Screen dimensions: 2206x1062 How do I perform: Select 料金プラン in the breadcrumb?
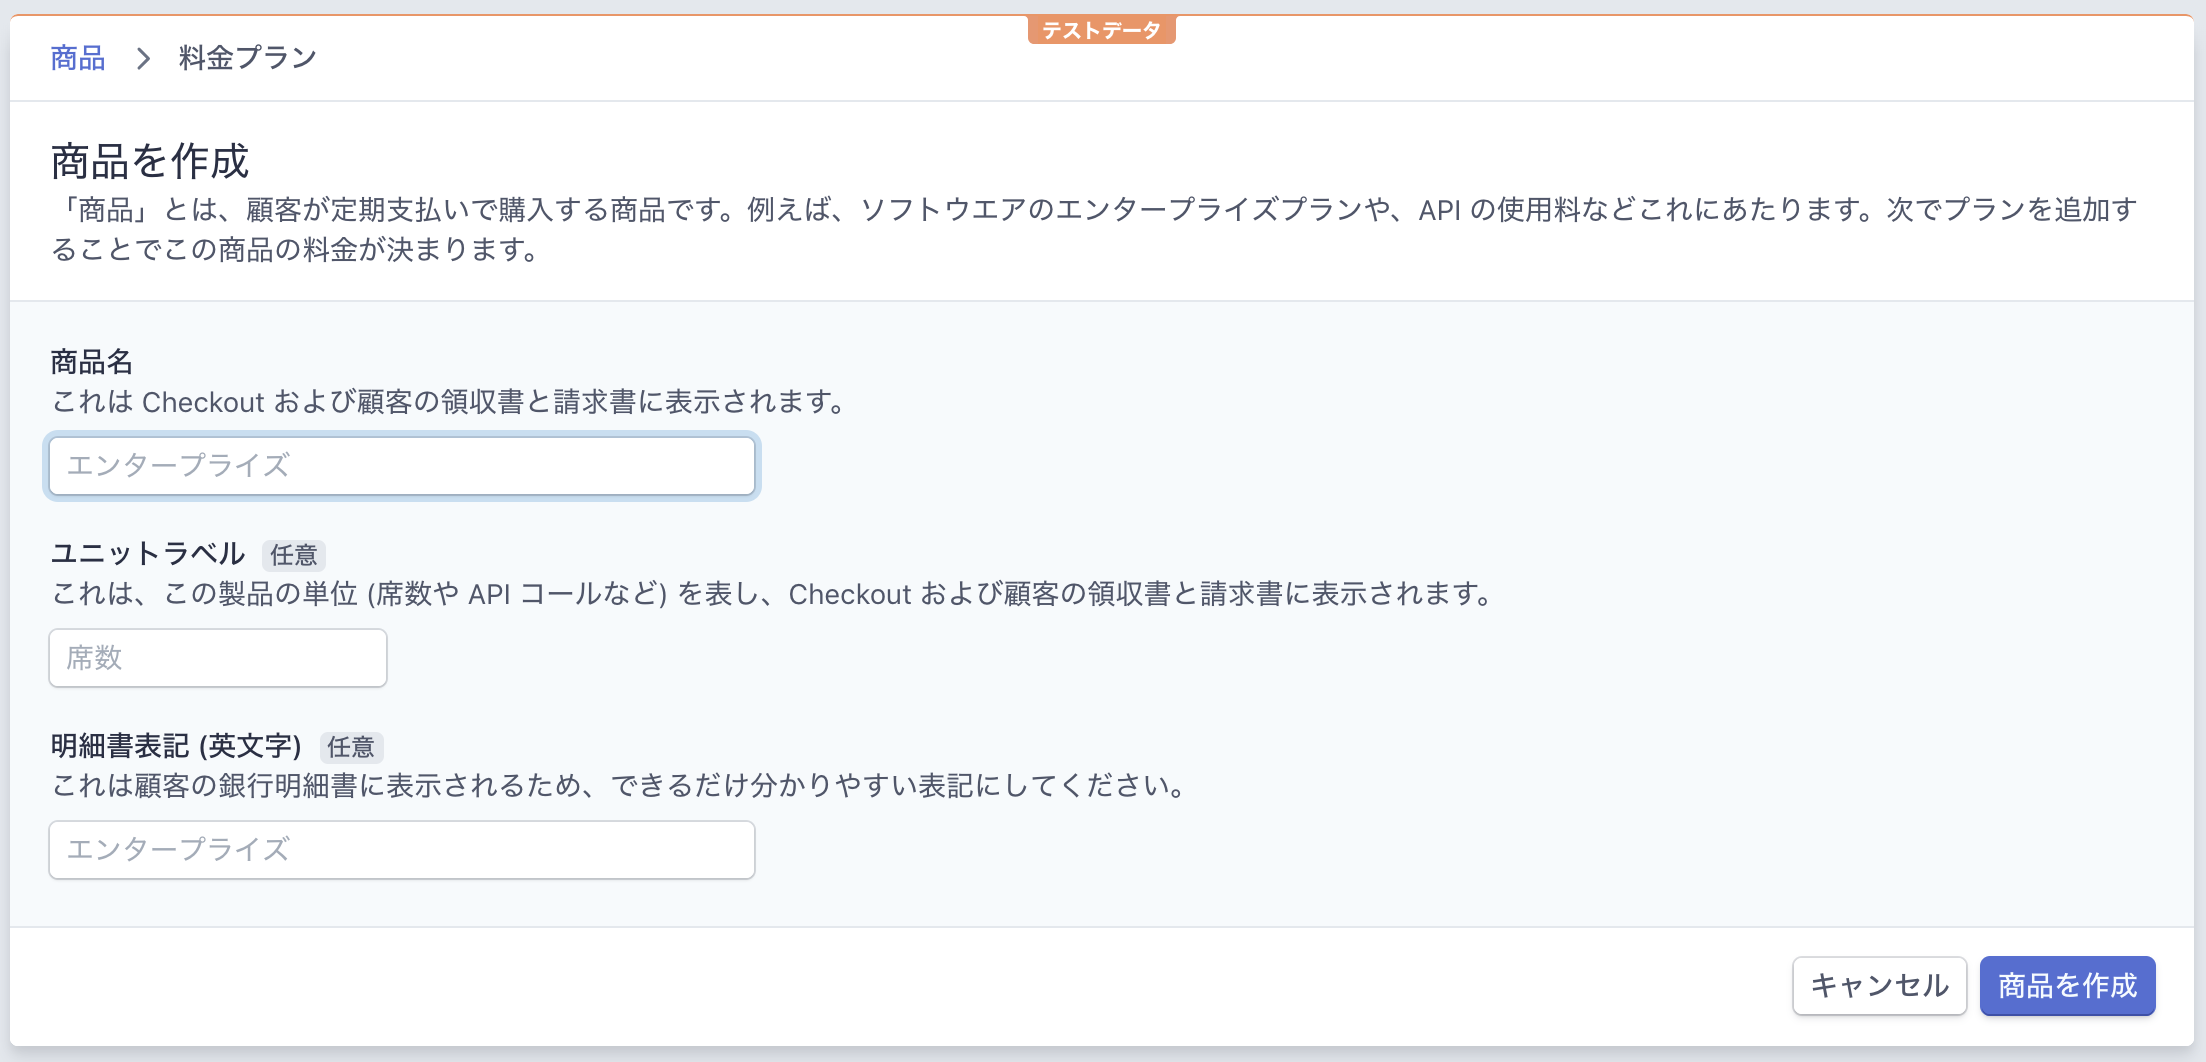[x=245, y=58]
